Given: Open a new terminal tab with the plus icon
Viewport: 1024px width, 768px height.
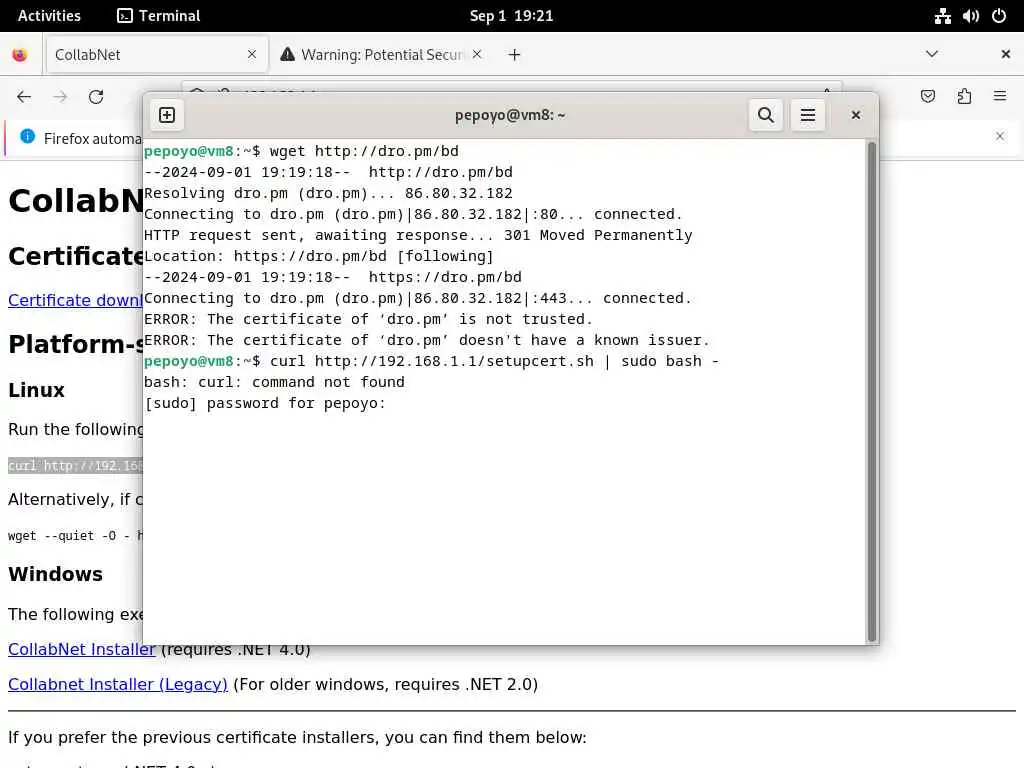Looking at the screenshot, I should pyautogui.click(x=167, y=115).
